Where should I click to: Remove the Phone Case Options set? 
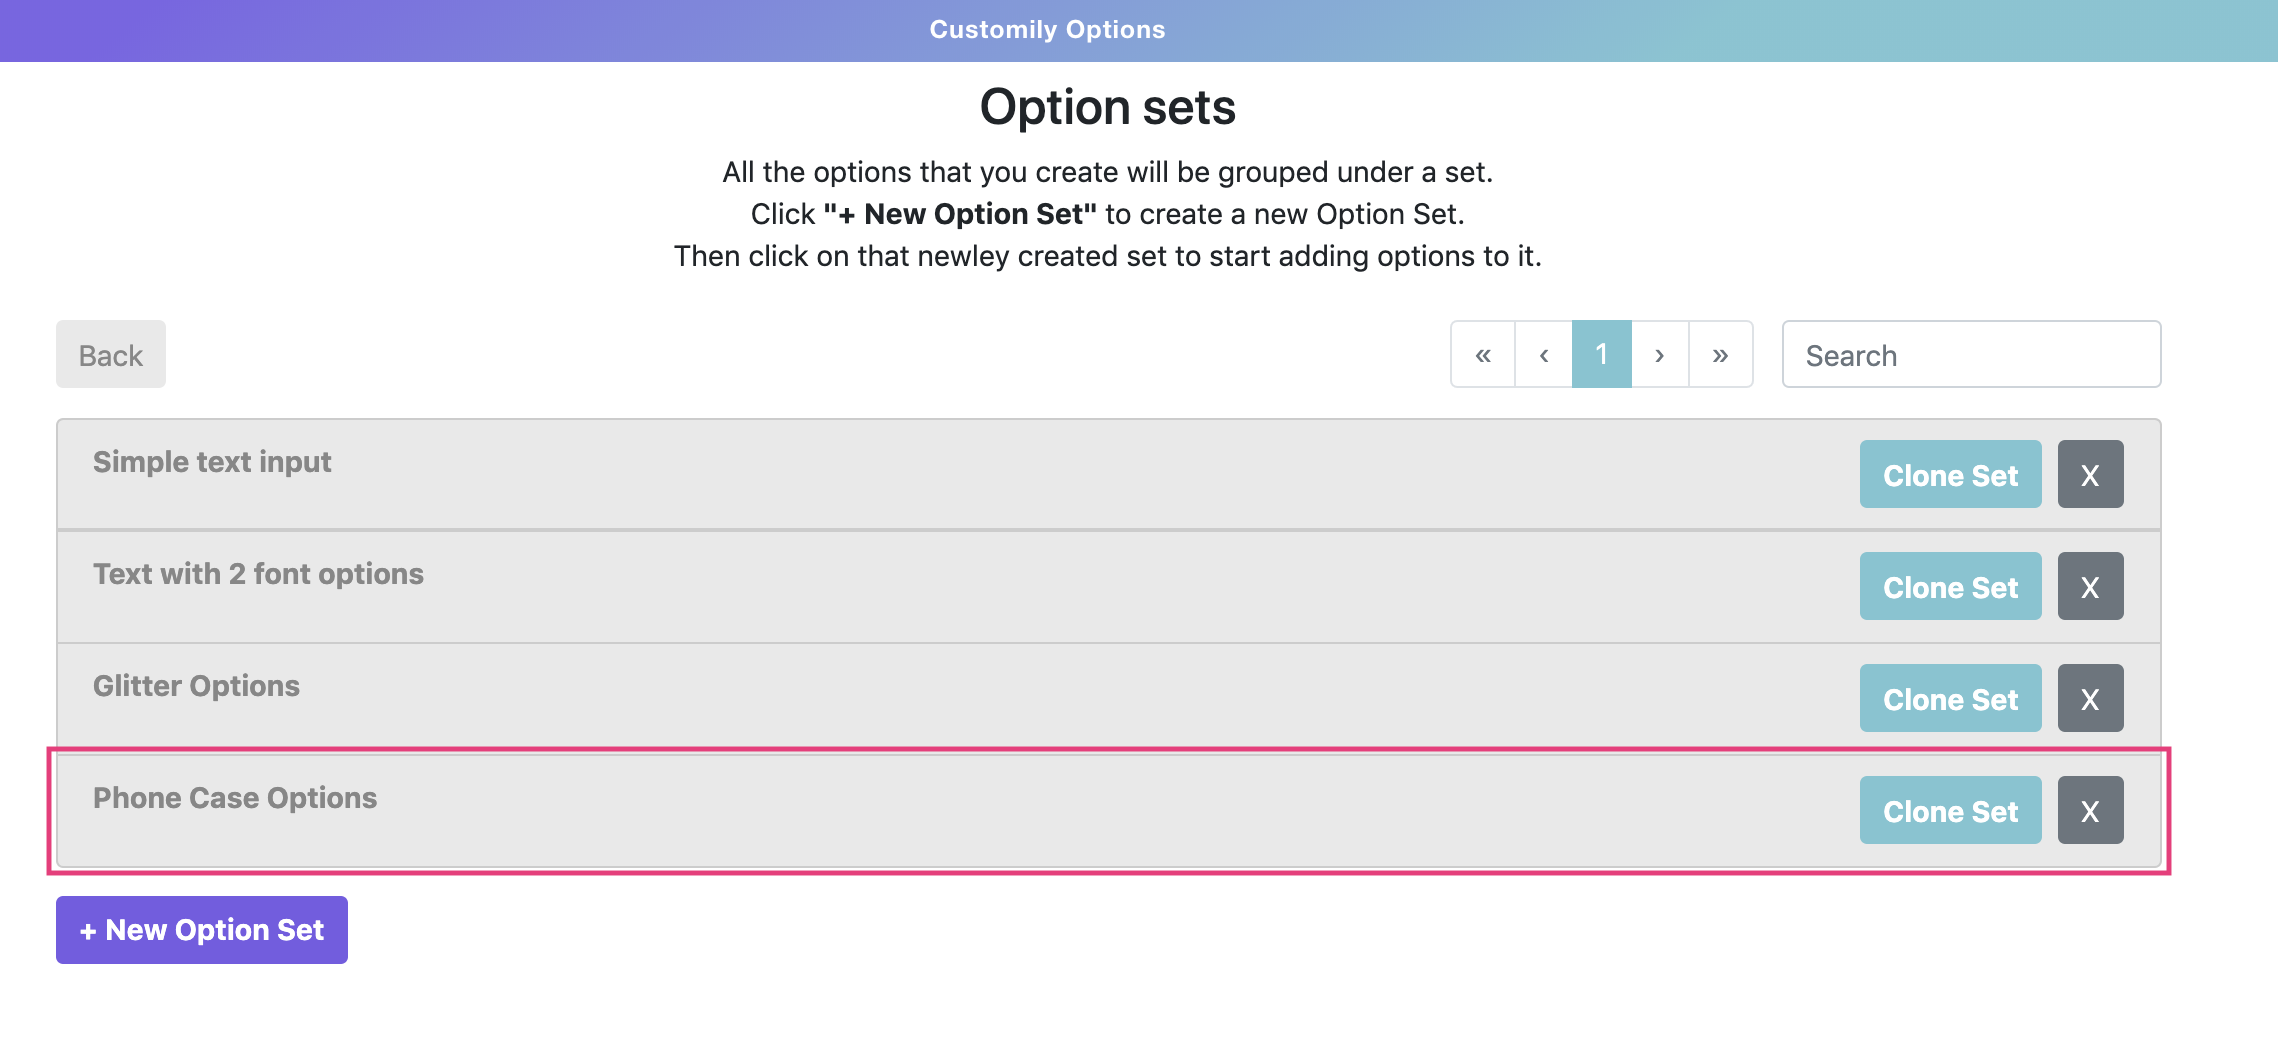(2090, 810)
